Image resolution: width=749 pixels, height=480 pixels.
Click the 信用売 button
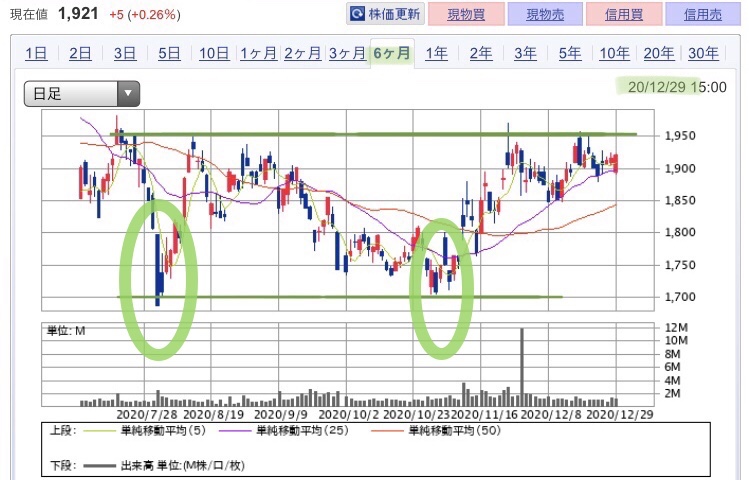click(x=703, y=14)
